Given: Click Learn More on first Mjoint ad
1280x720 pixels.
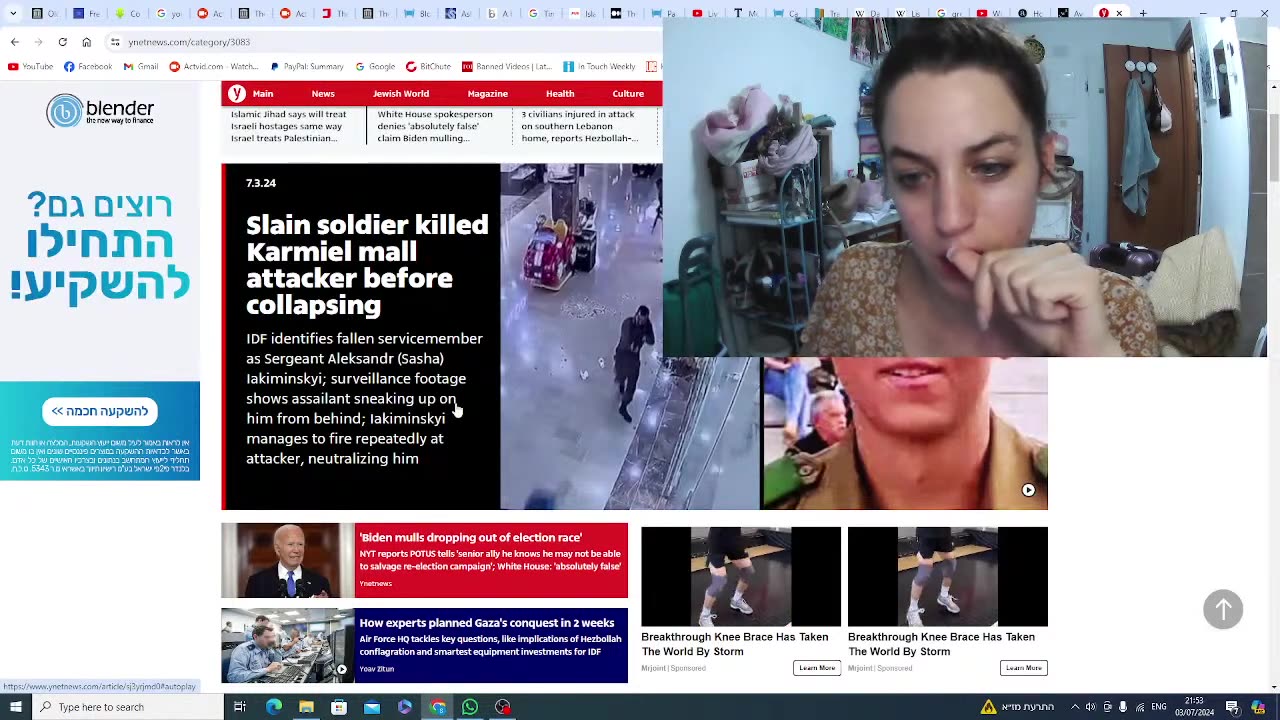Looking at the screenshot, I should coord(817,668).
